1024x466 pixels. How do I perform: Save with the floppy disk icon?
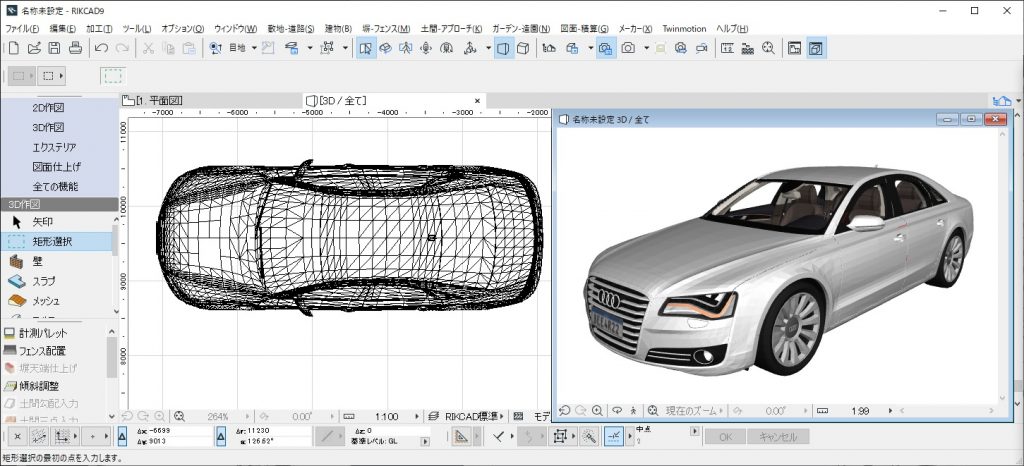pos(54,48)
